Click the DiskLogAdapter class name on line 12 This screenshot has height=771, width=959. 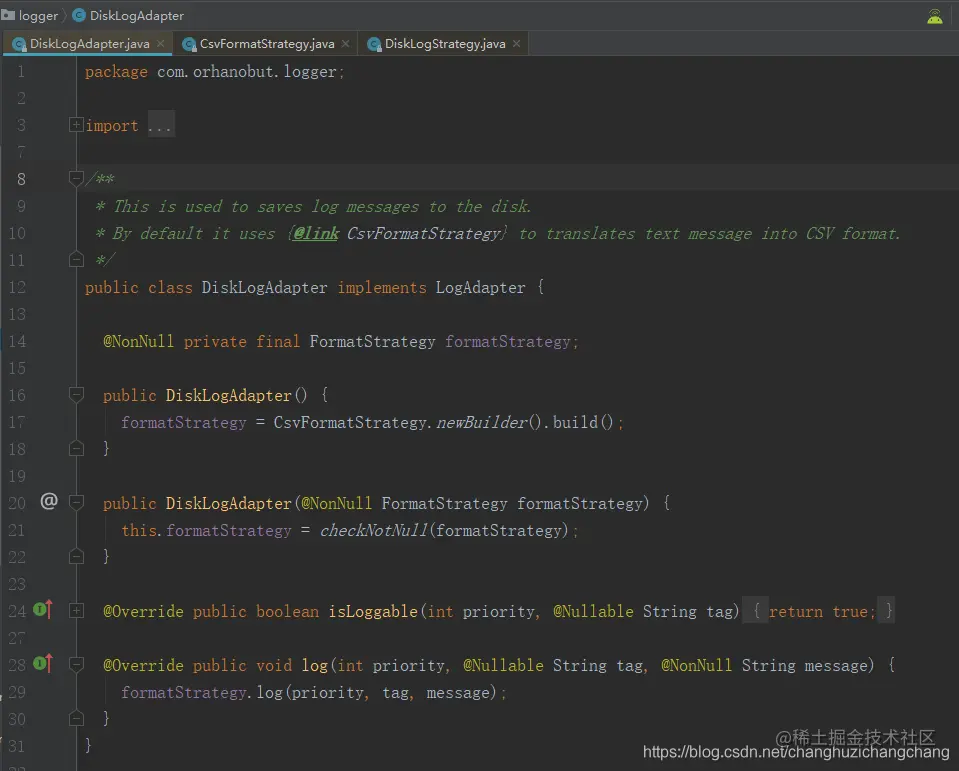click(264, 287)
